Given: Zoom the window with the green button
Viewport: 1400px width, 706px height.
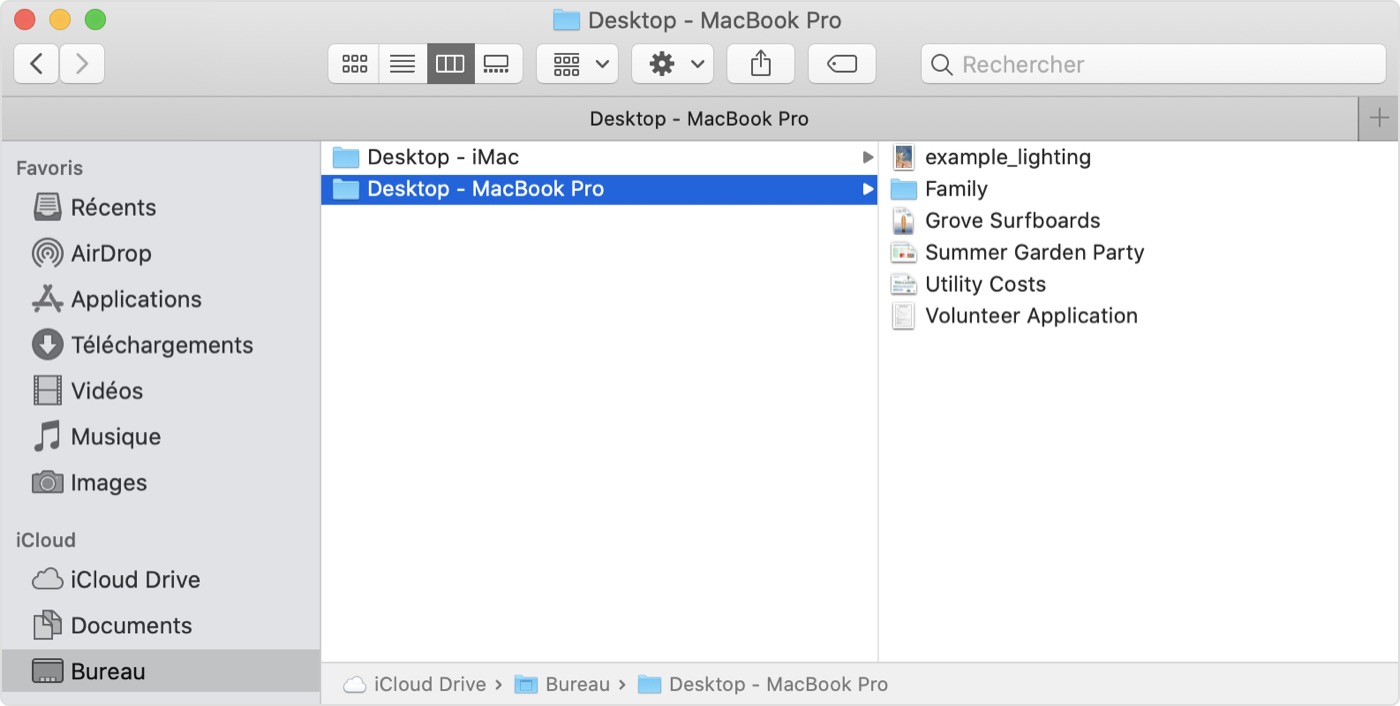Looking at the screenshot, I should click(95, 19).
